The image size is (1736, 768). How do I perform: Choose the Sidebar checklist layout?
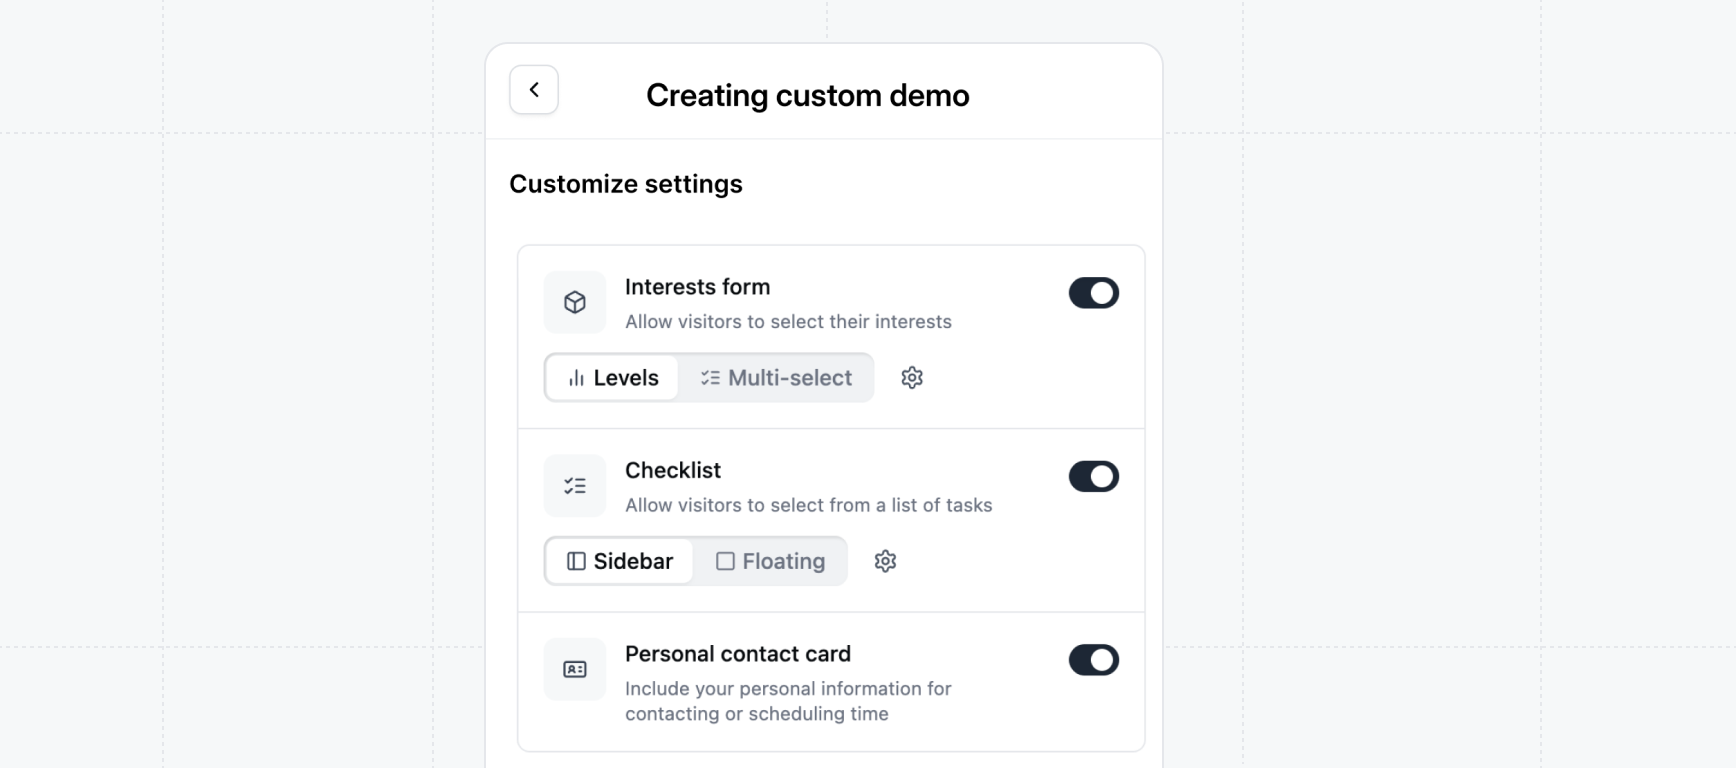click(620, 561)
